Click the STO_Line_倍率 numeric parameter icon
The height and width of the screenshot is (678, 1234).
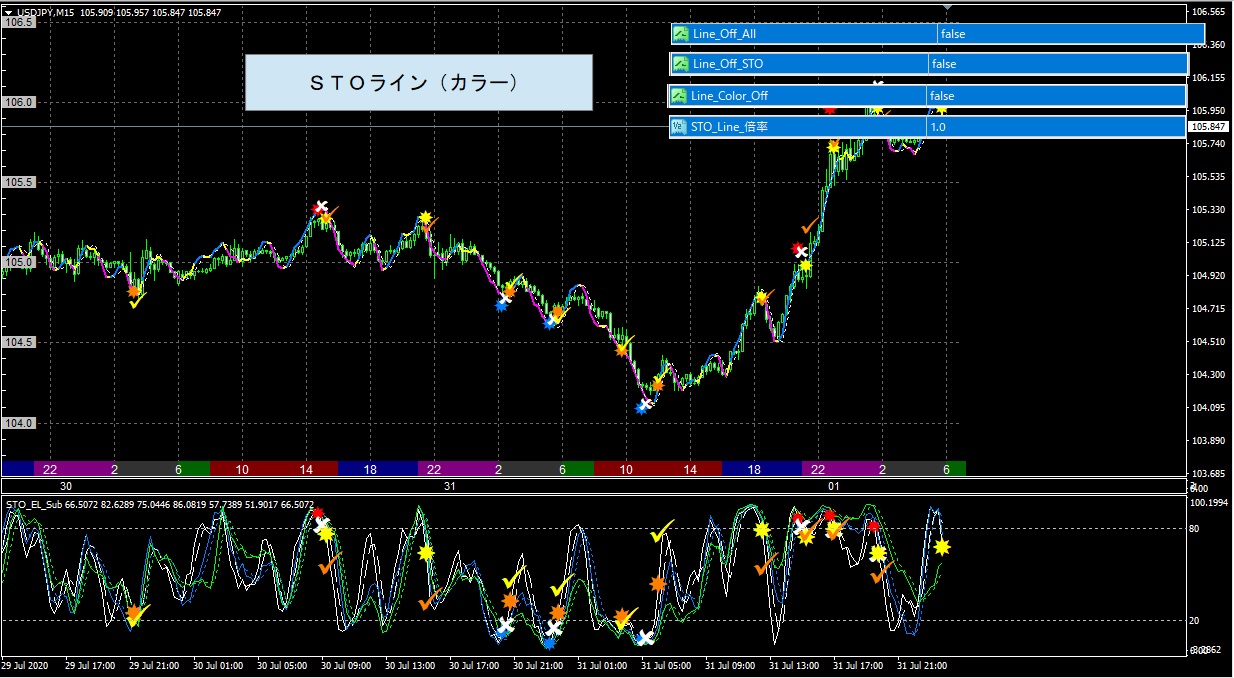coord(679,128)
